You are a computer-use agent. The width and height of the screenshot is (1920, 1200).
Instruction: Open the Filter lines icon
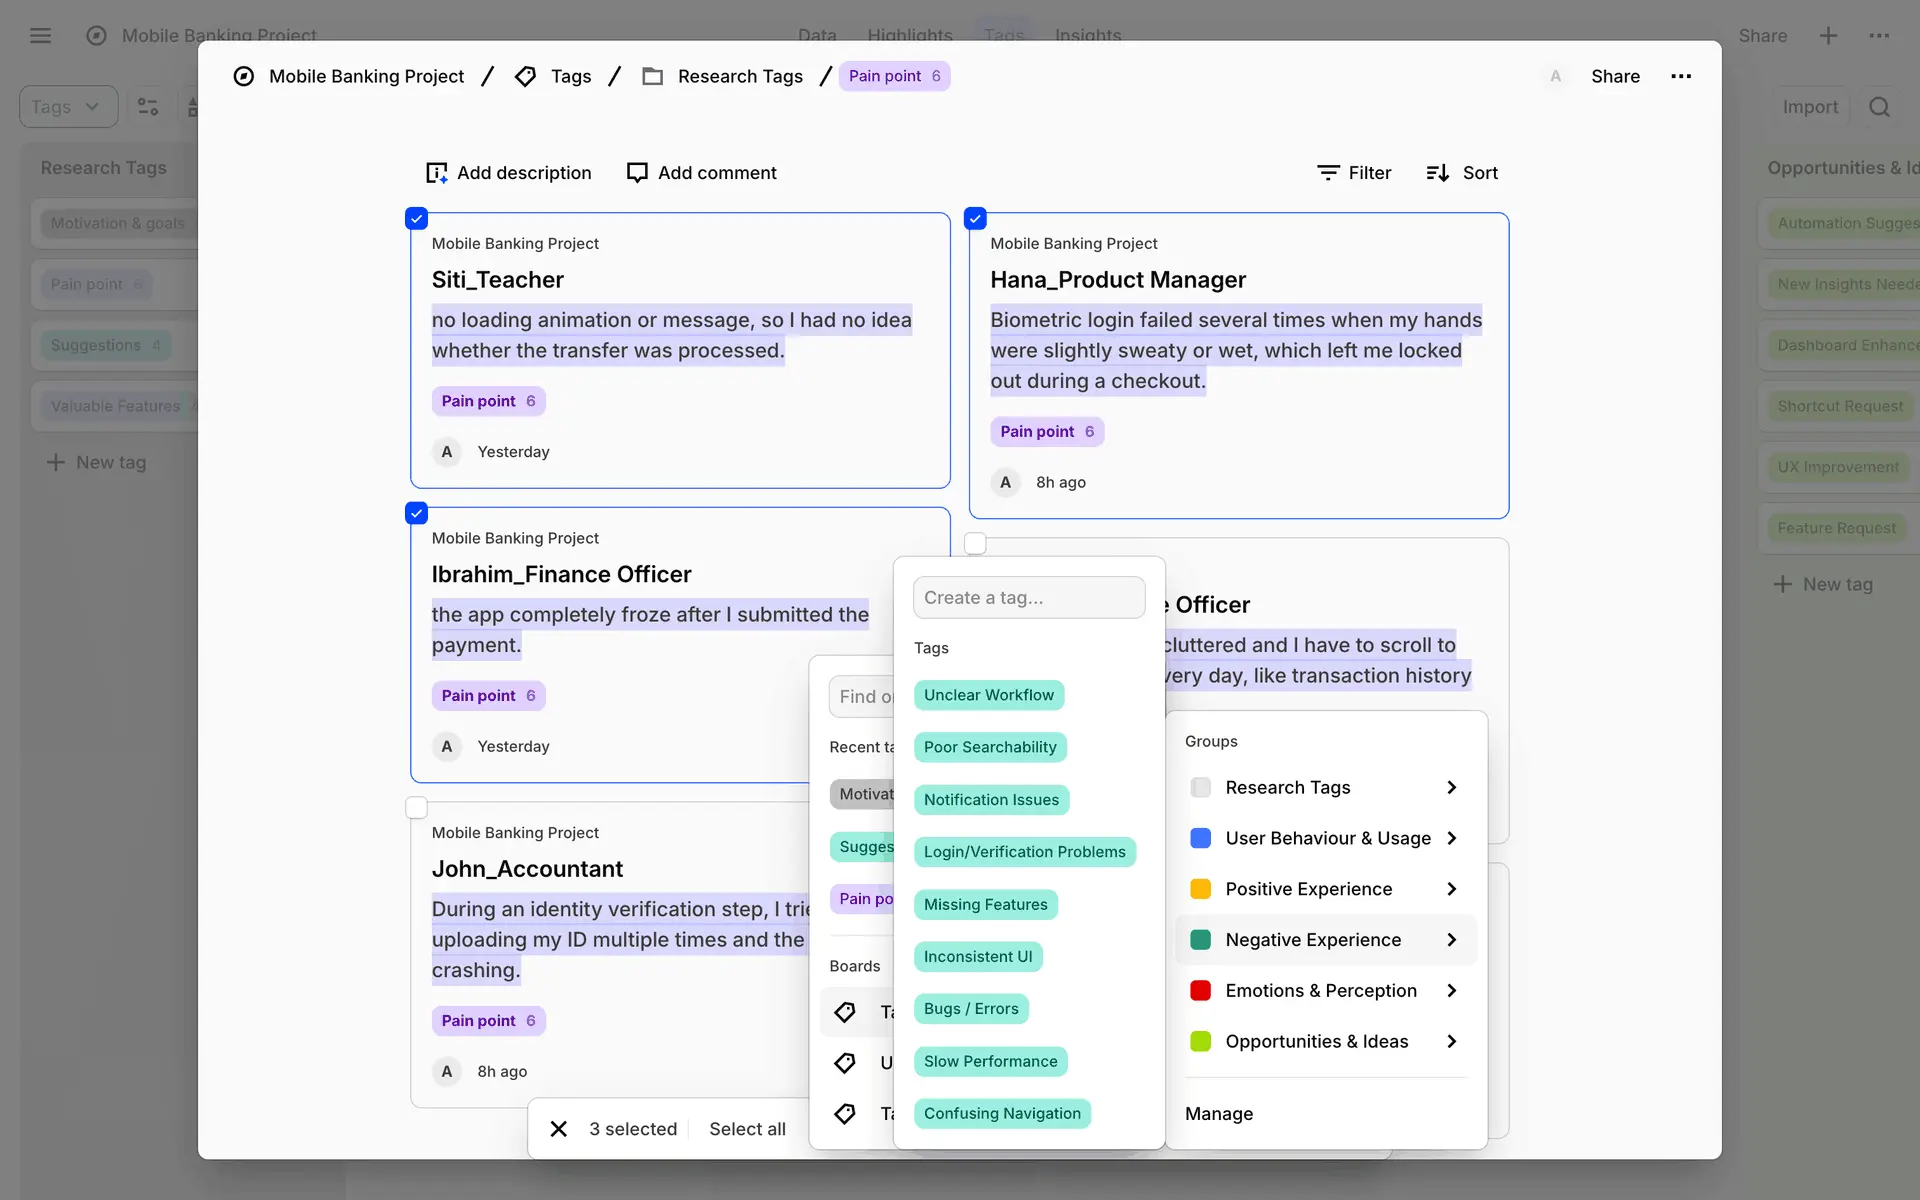(1328, 173)
